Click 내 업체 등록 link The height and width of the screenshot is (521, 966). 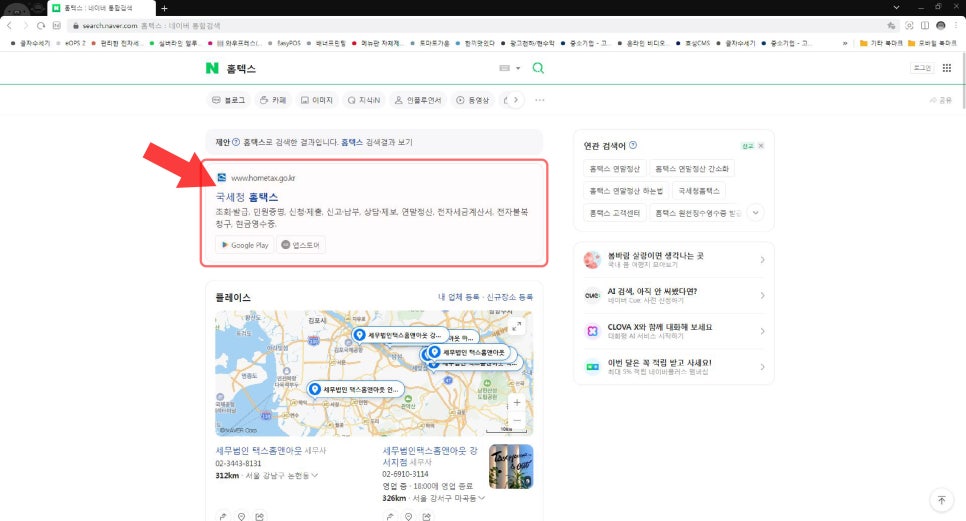[x=458, y=297]
